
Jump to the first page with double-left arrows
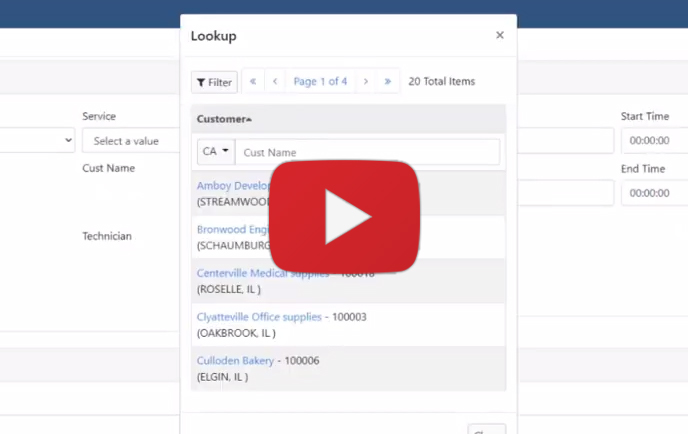pos(253,82)
